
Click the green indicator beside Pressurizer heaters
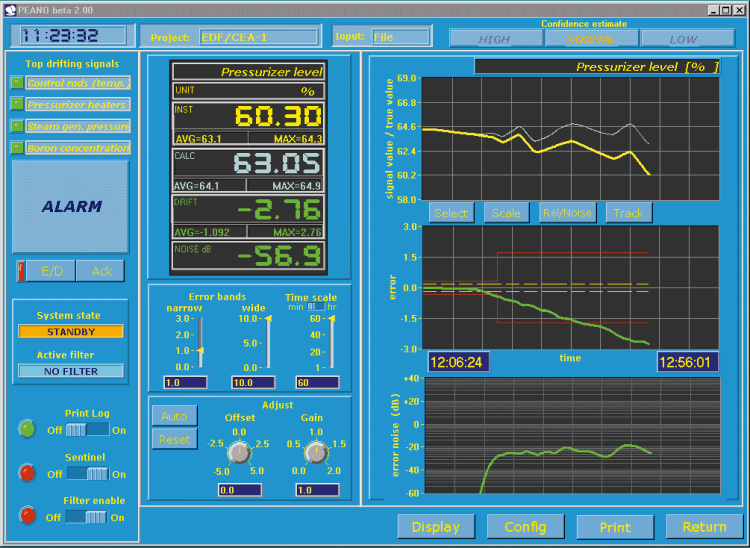pyautogui.click(x=17, y=105)
